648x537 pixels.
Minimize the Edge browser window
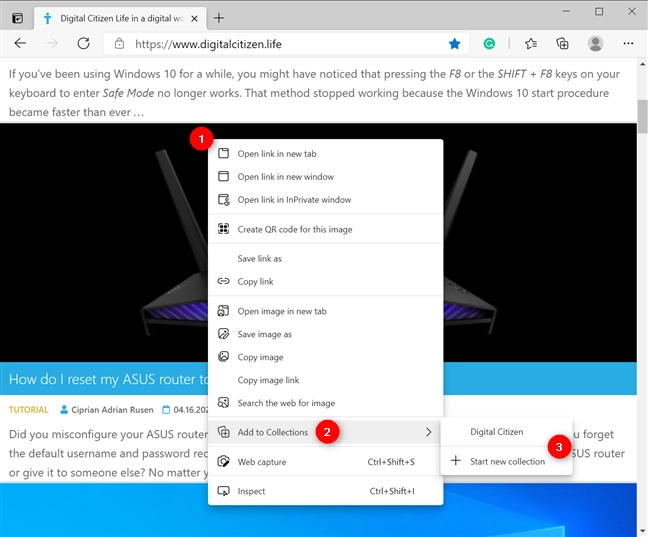[x=566, y=12]
